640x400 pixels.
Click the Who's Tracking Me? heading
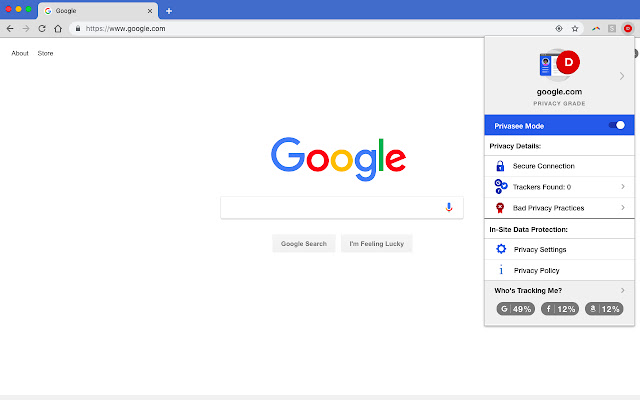pyautogui.click(x=528, y=291)
